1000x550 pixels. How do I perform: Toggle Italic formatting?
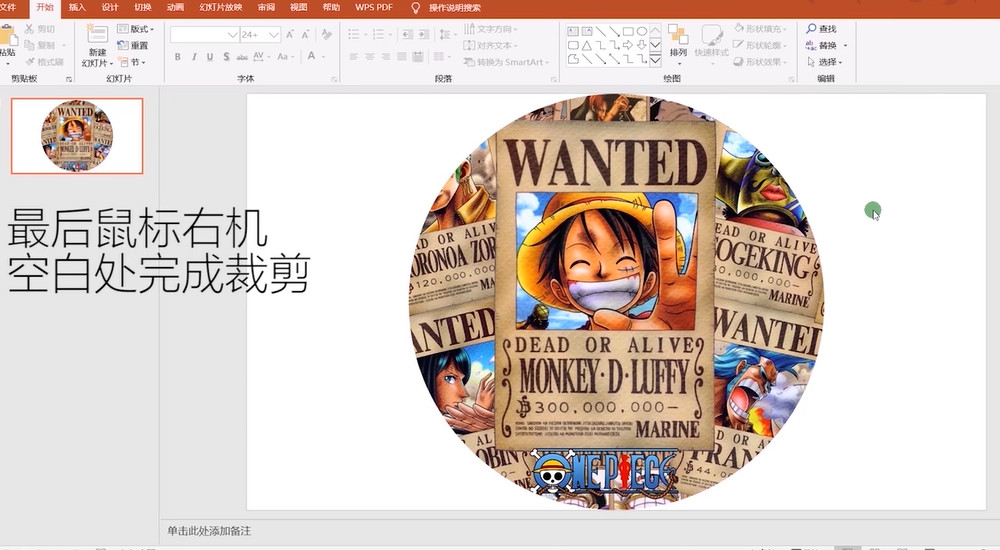point(194,57)
